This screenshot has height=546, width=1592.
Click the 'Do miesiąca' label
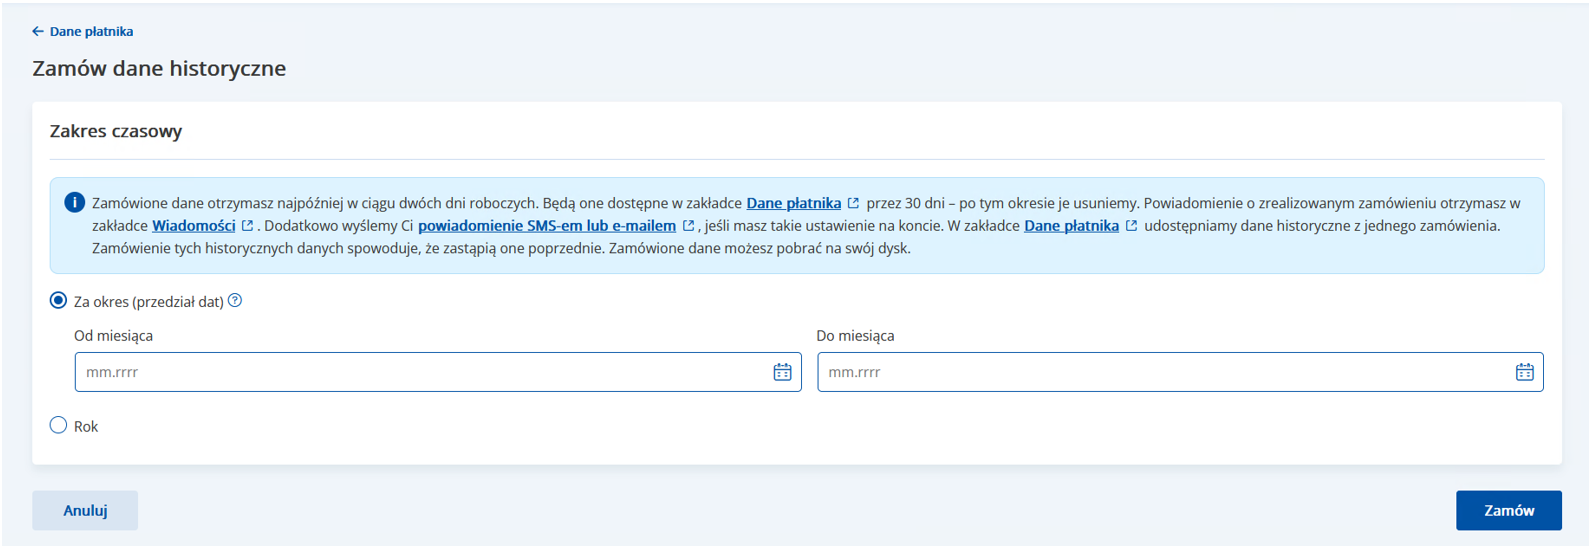(855, 336)
